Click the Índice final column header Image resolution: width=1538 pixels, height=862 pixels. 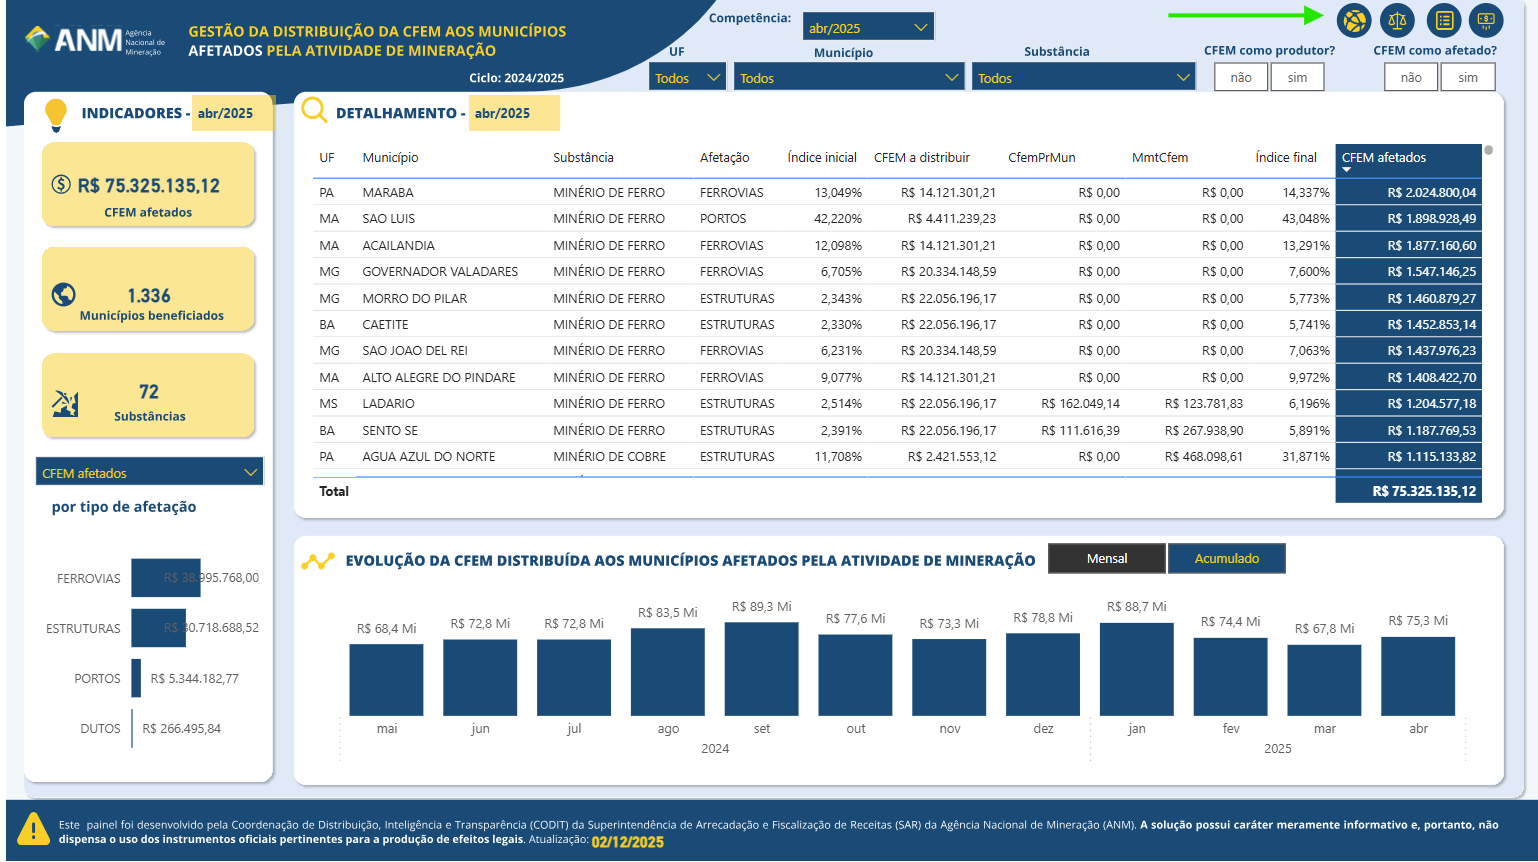coord(1285,158)
